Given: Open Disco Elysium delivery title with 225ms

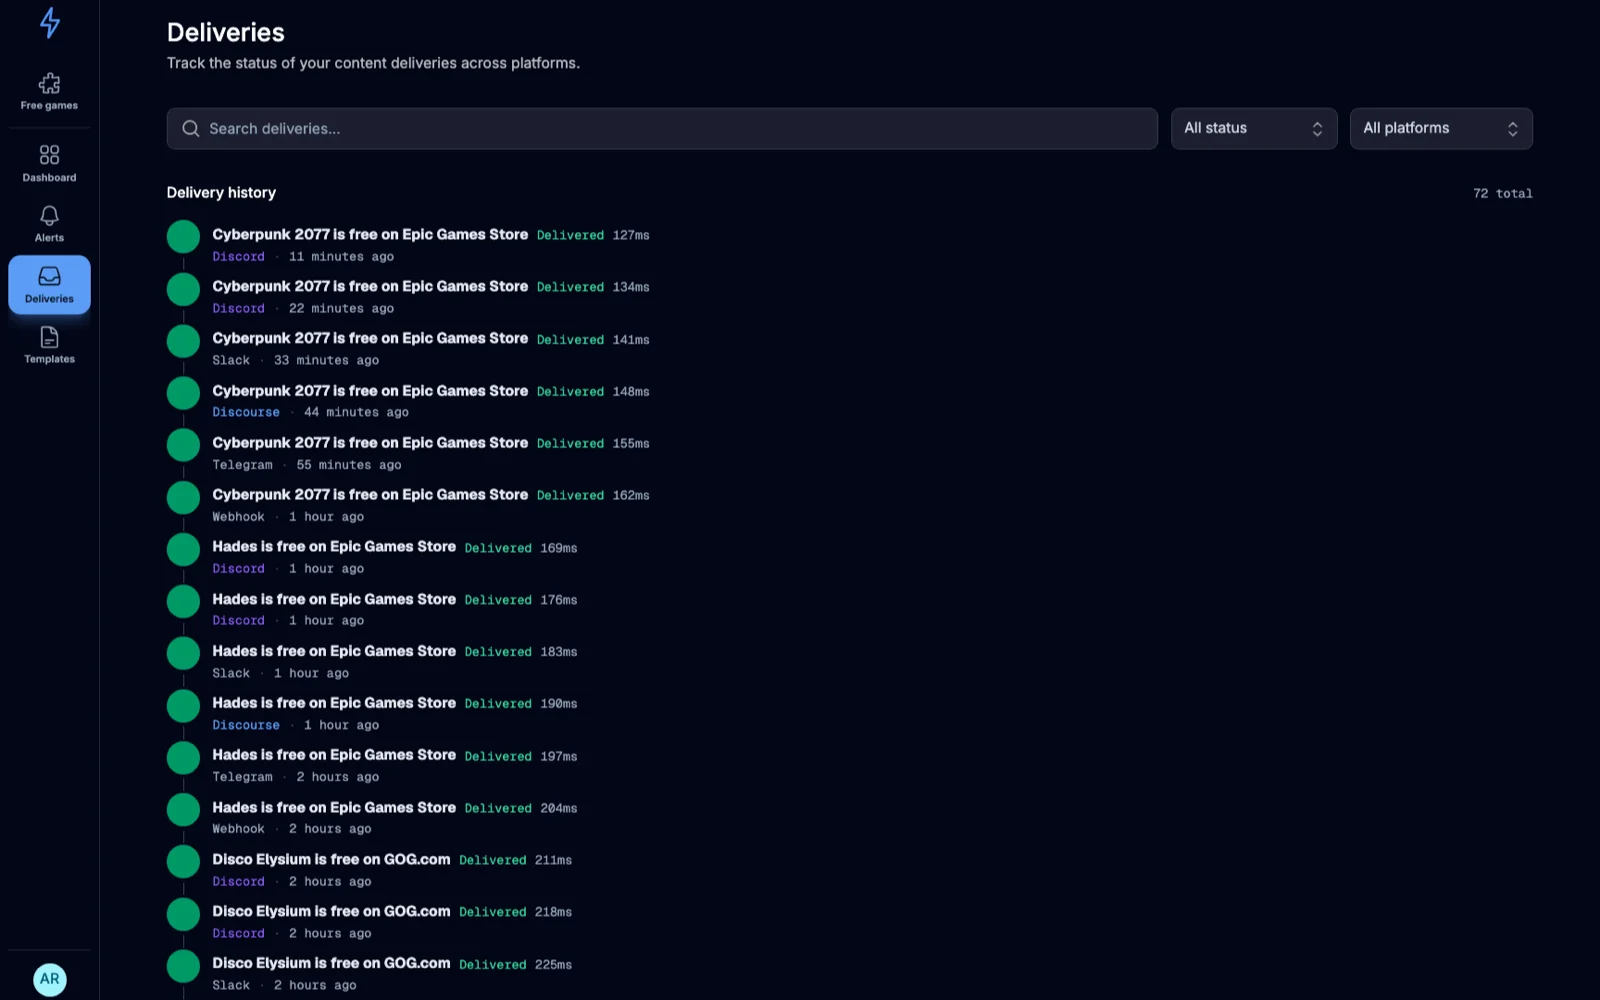Looking at the screenshot, I should 331,964.
